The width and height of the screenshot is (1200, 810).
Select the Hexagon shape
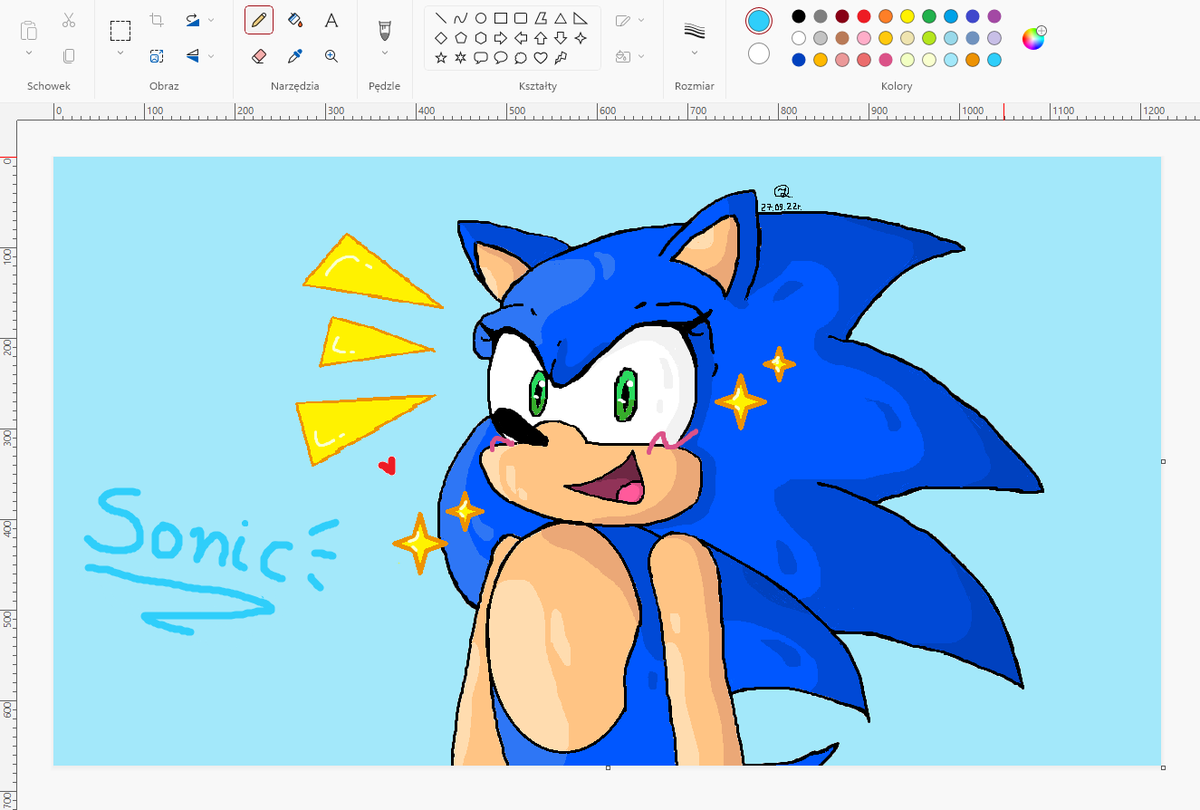481,38
